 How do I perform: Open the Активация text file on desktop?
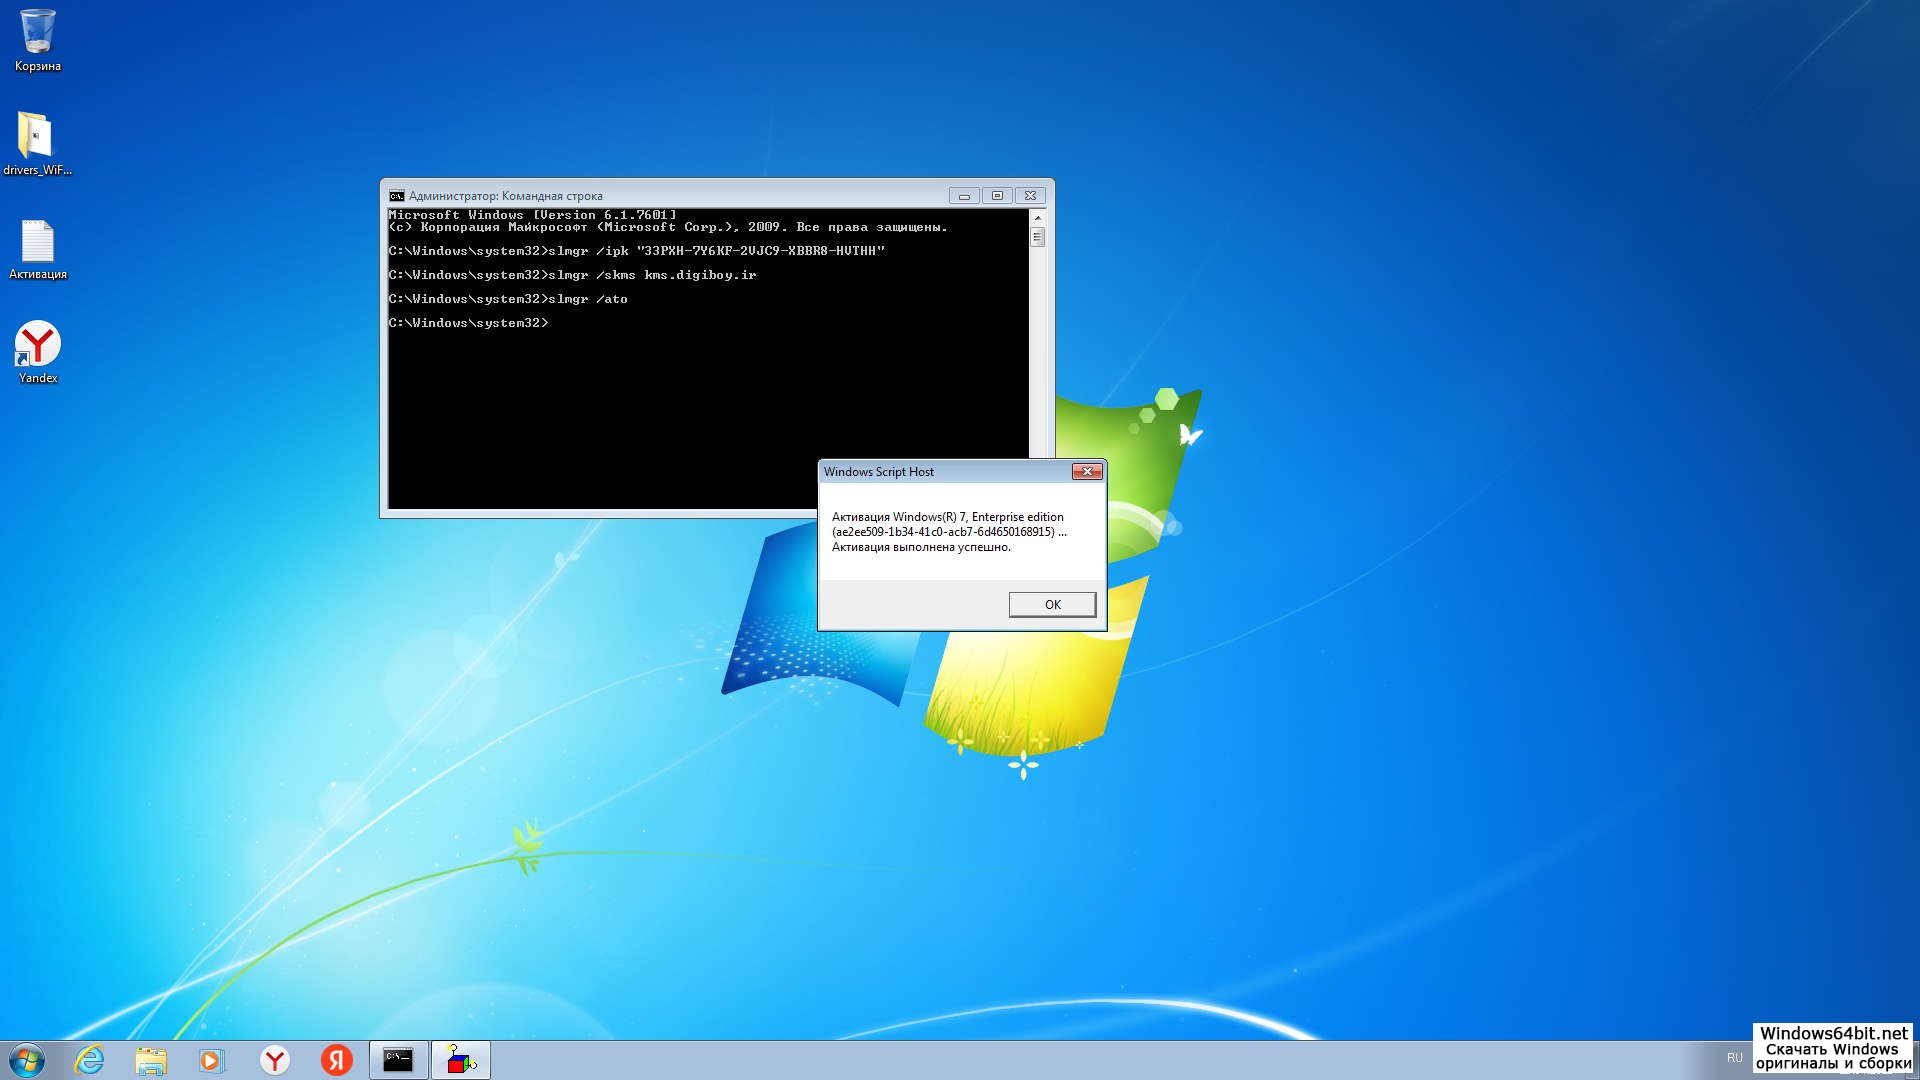[37, 242]
